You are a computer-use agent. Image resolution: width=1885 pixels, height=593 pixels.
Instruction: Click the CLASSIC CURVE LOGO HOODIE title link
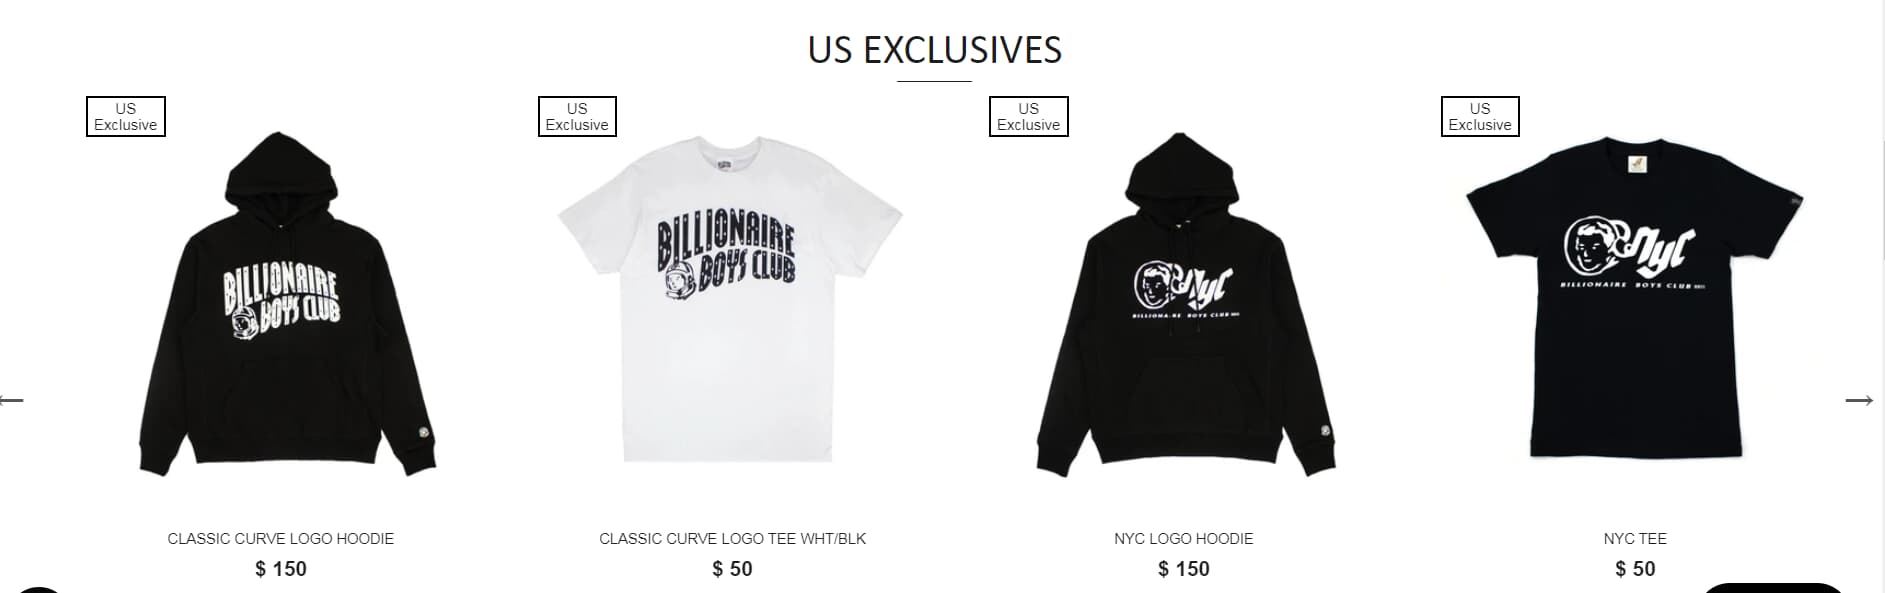[281, 539]
